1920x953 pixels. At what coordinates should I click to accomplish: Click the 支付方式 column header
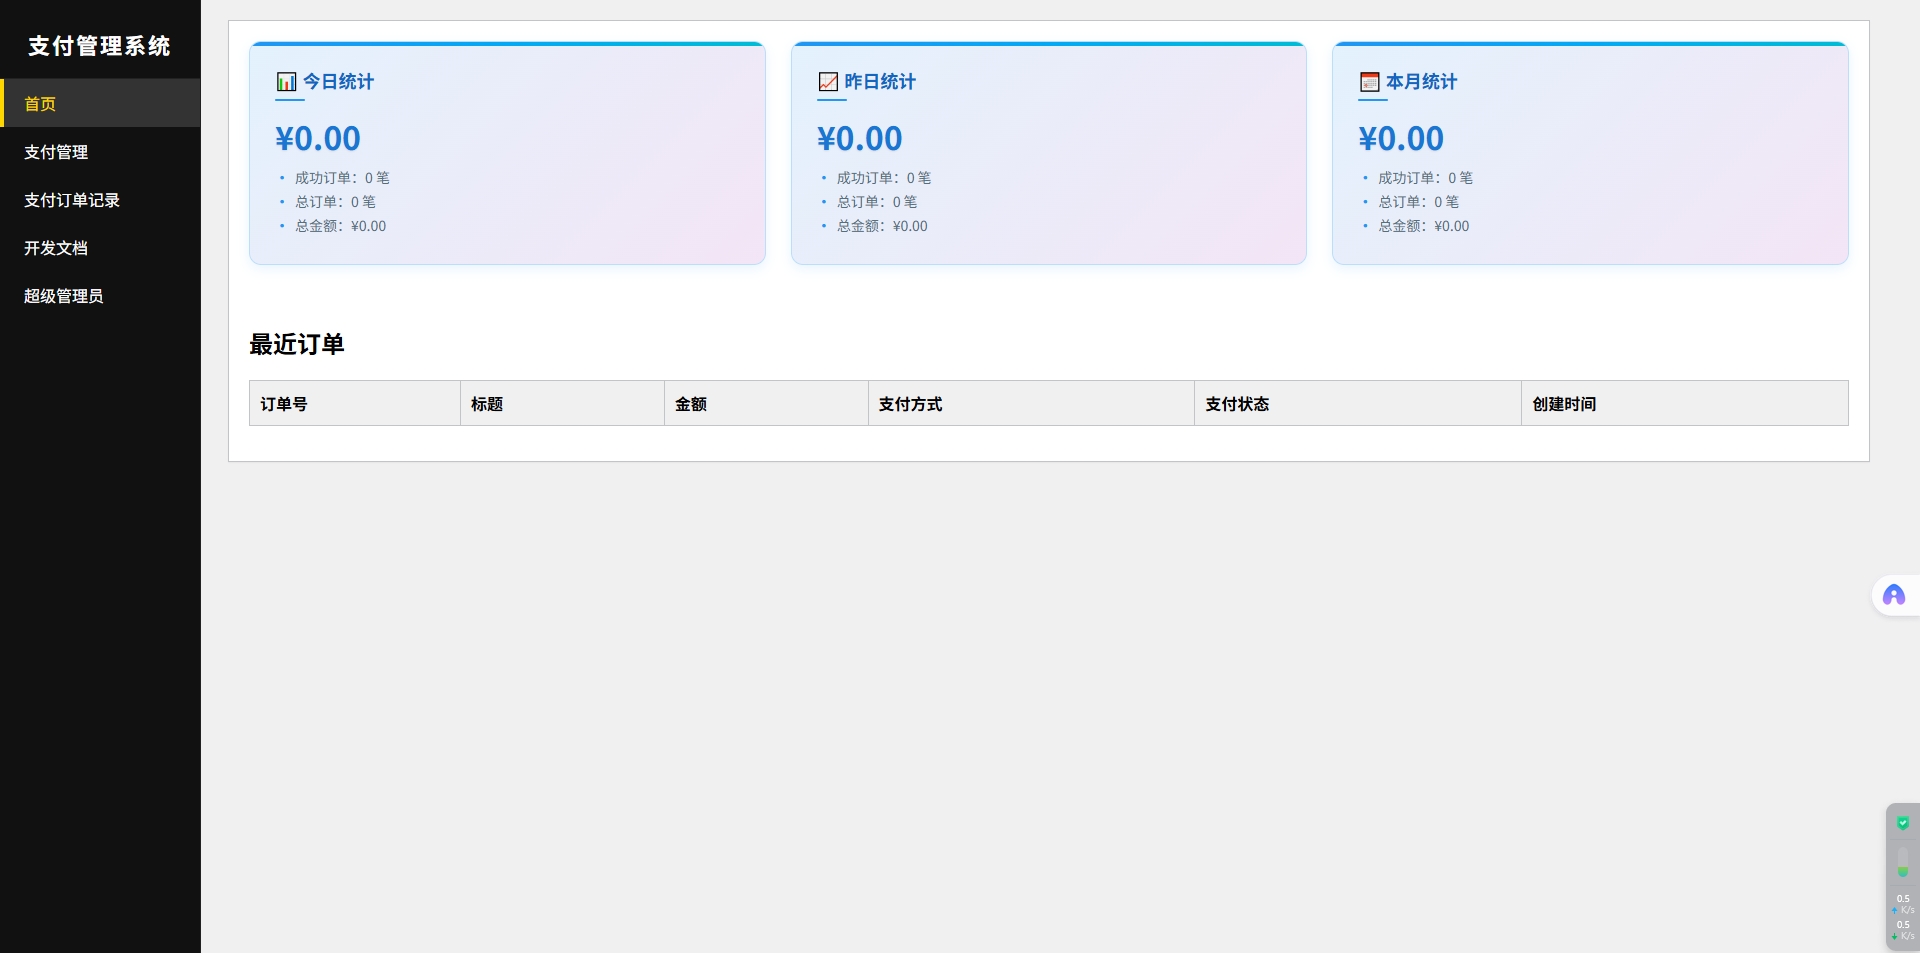(910, 404)
